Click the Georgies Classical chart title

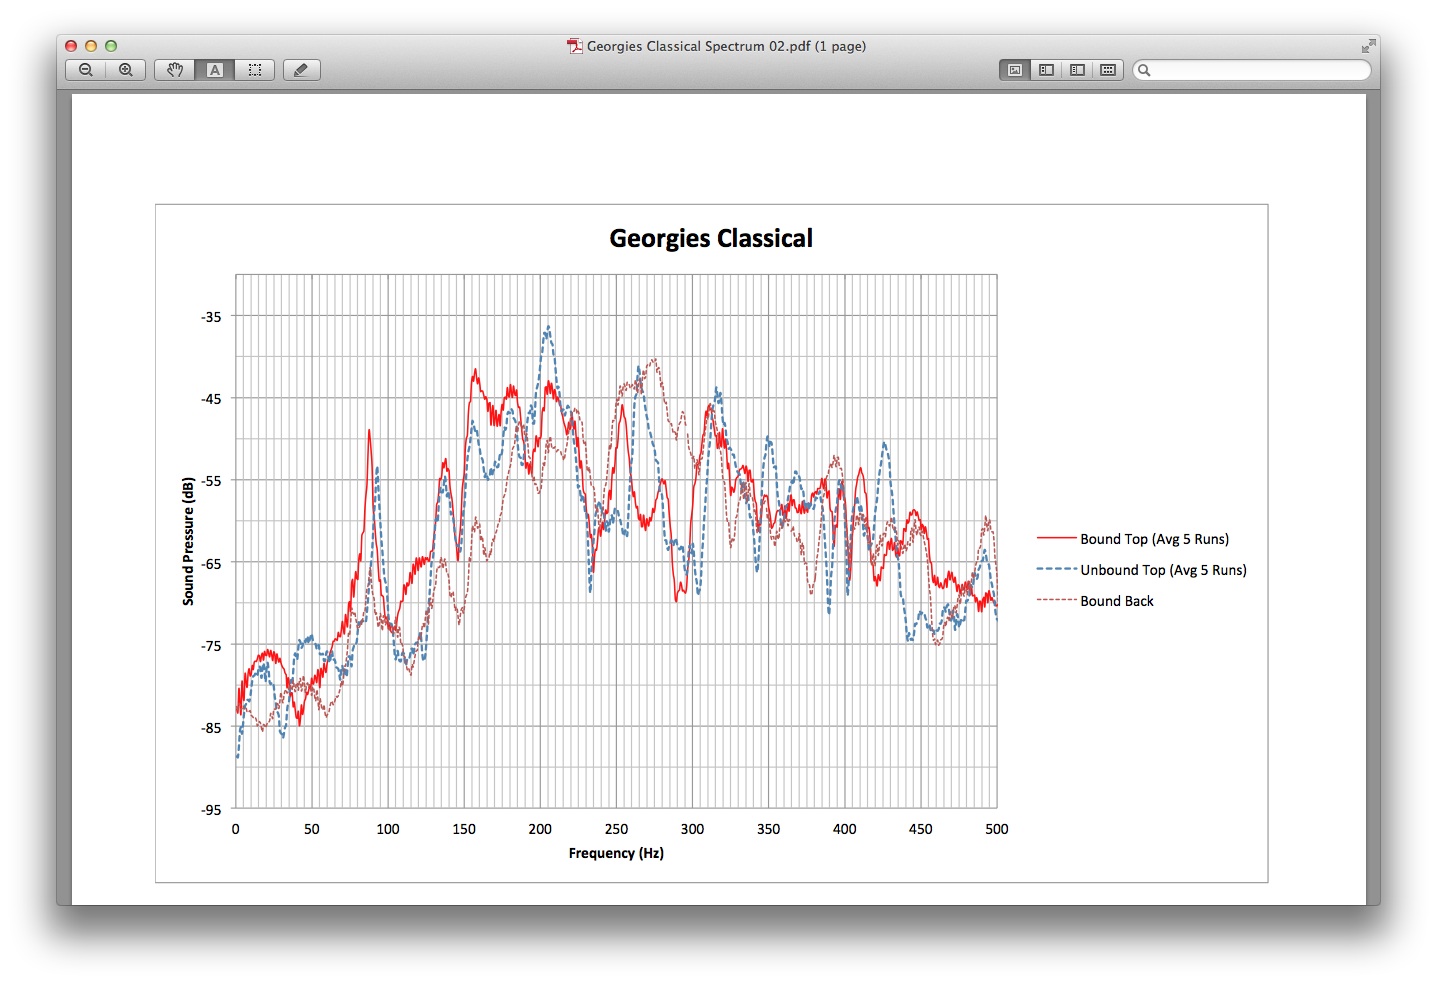tap(711, 238)
